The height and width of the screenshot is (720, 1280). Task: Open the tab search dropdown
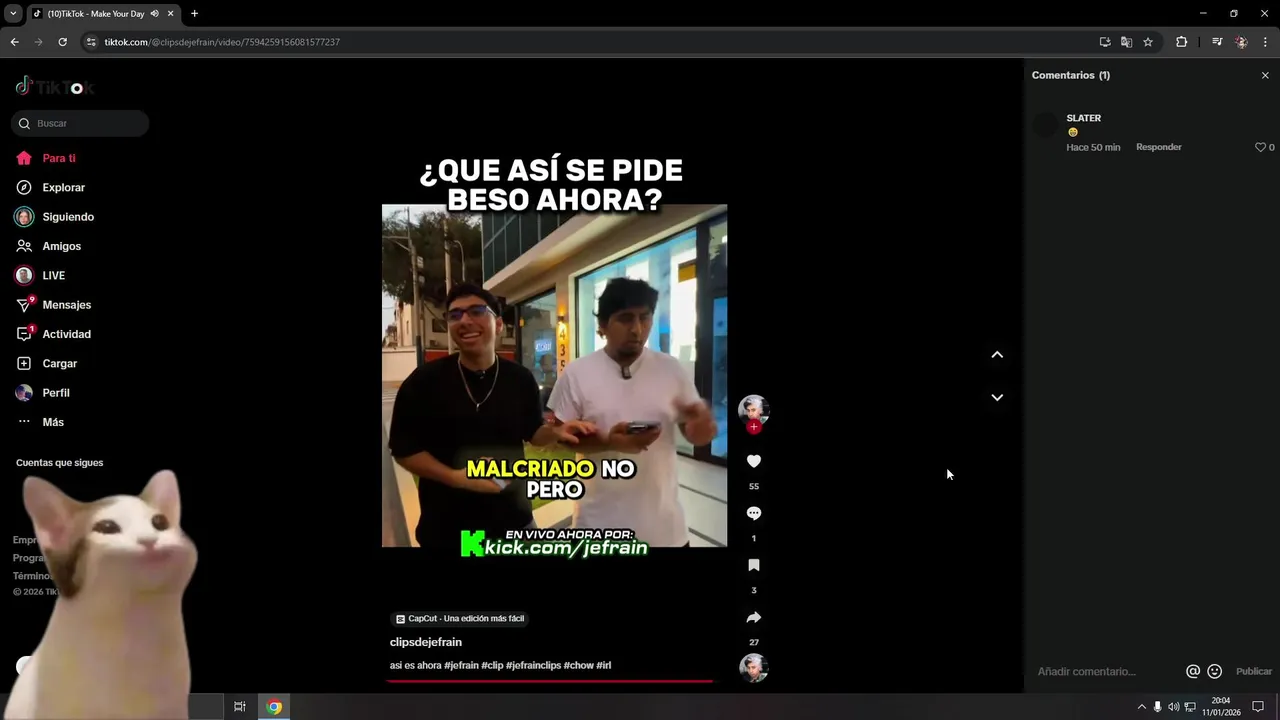coord(13,14)
